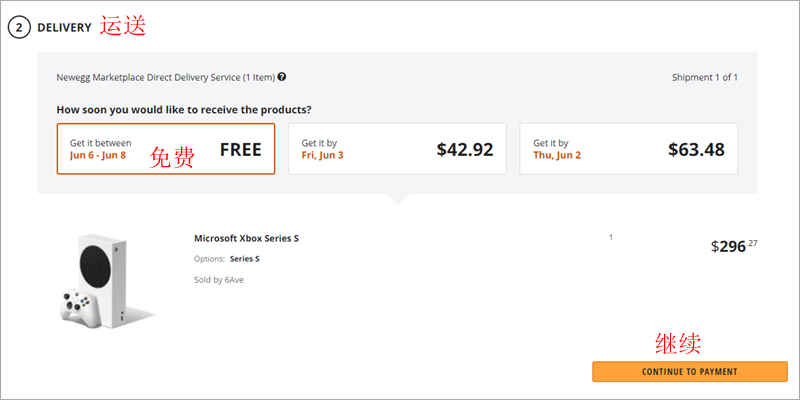Click the red 继续 annotation above the button
Screen dimensions: 800x400
pos(677,343)
